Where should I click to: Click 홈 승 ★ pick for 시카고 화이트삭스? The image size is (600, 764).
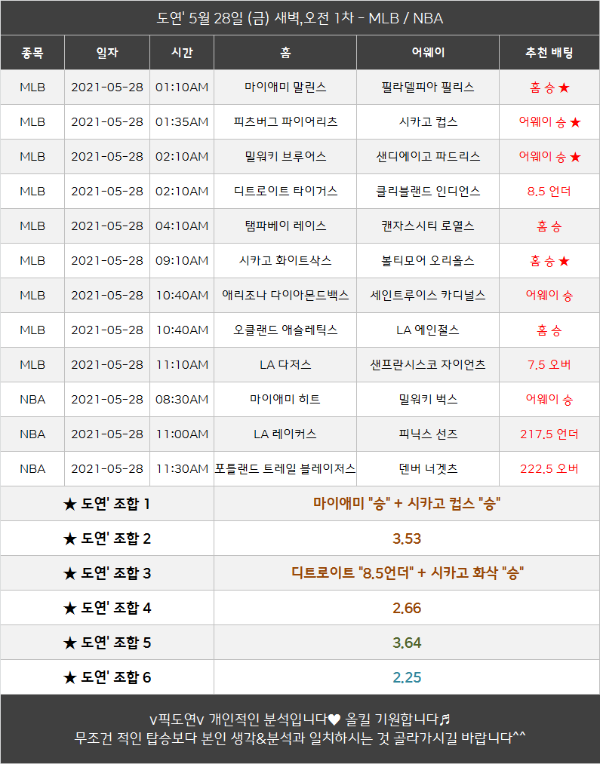(x=549, y=261)
